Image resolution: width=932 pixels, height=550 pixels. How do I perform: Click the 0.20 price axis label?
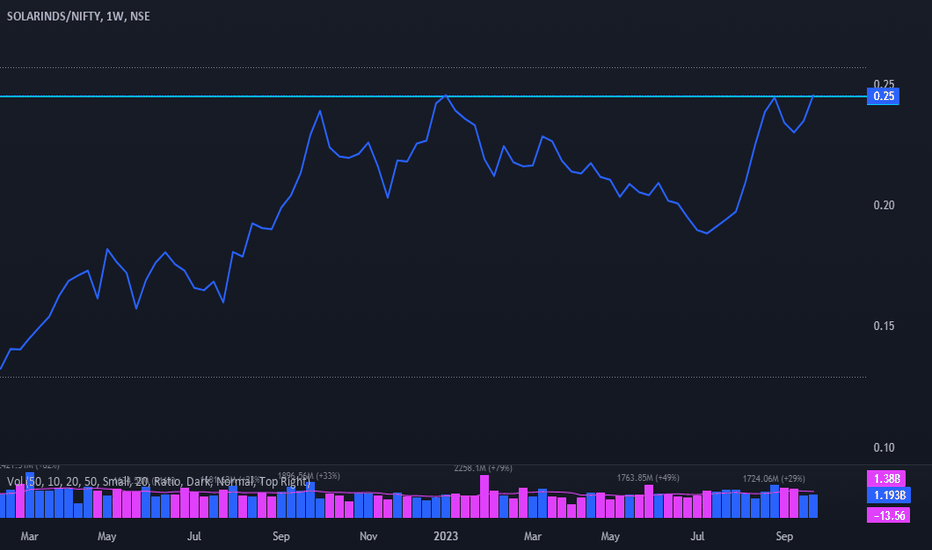pyautogui.click(x=883, y=205)
